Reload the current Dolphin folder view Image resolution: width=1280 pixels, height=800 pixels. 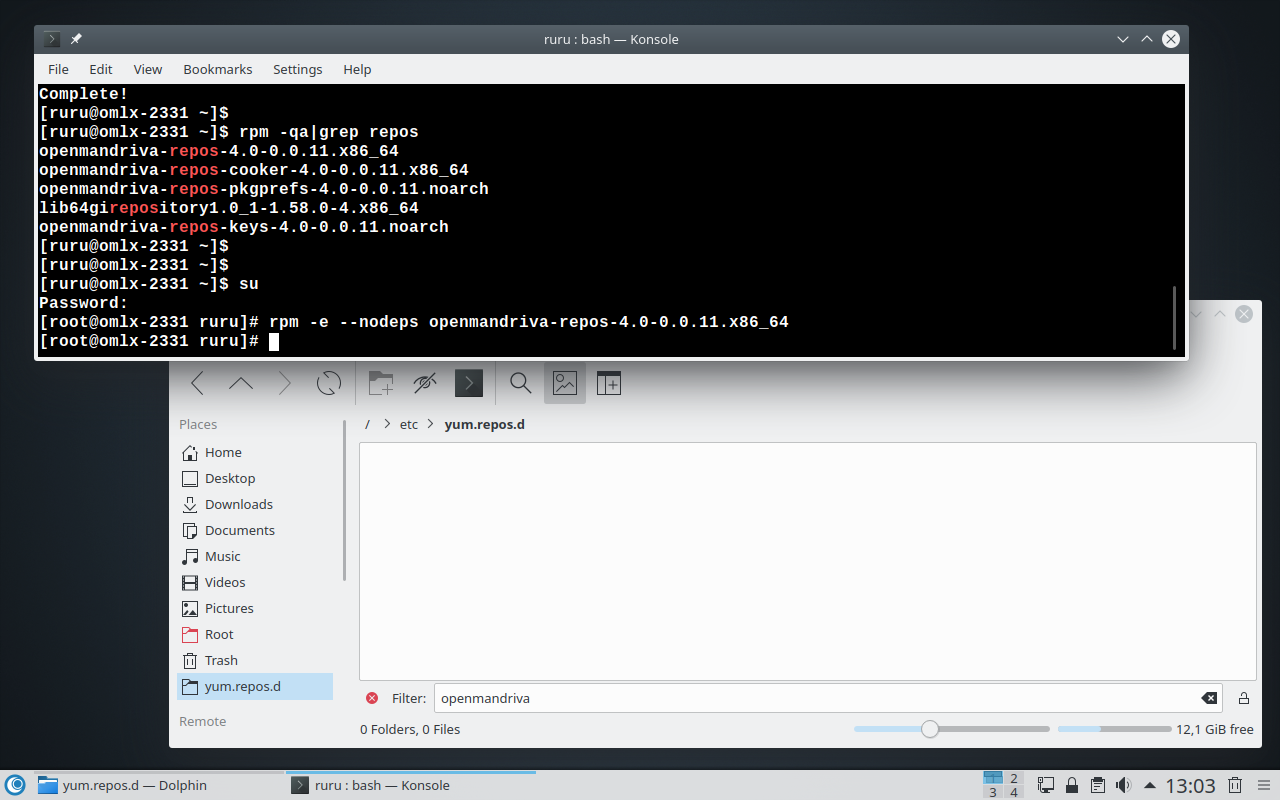click(x=329, y=383)
